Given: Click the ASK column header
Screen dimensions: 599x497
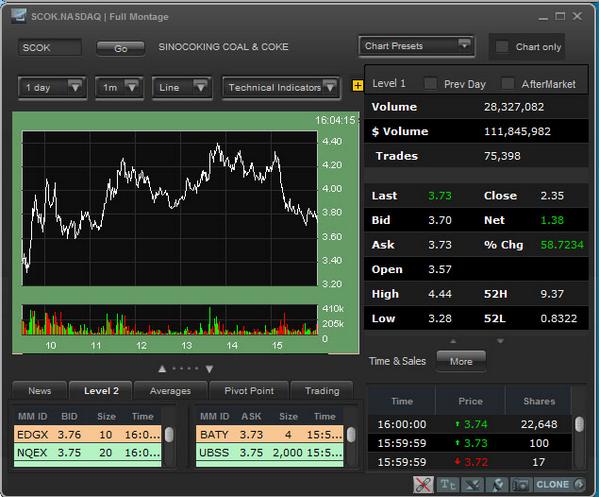Looking at the screenshot, I should [251, 416].
